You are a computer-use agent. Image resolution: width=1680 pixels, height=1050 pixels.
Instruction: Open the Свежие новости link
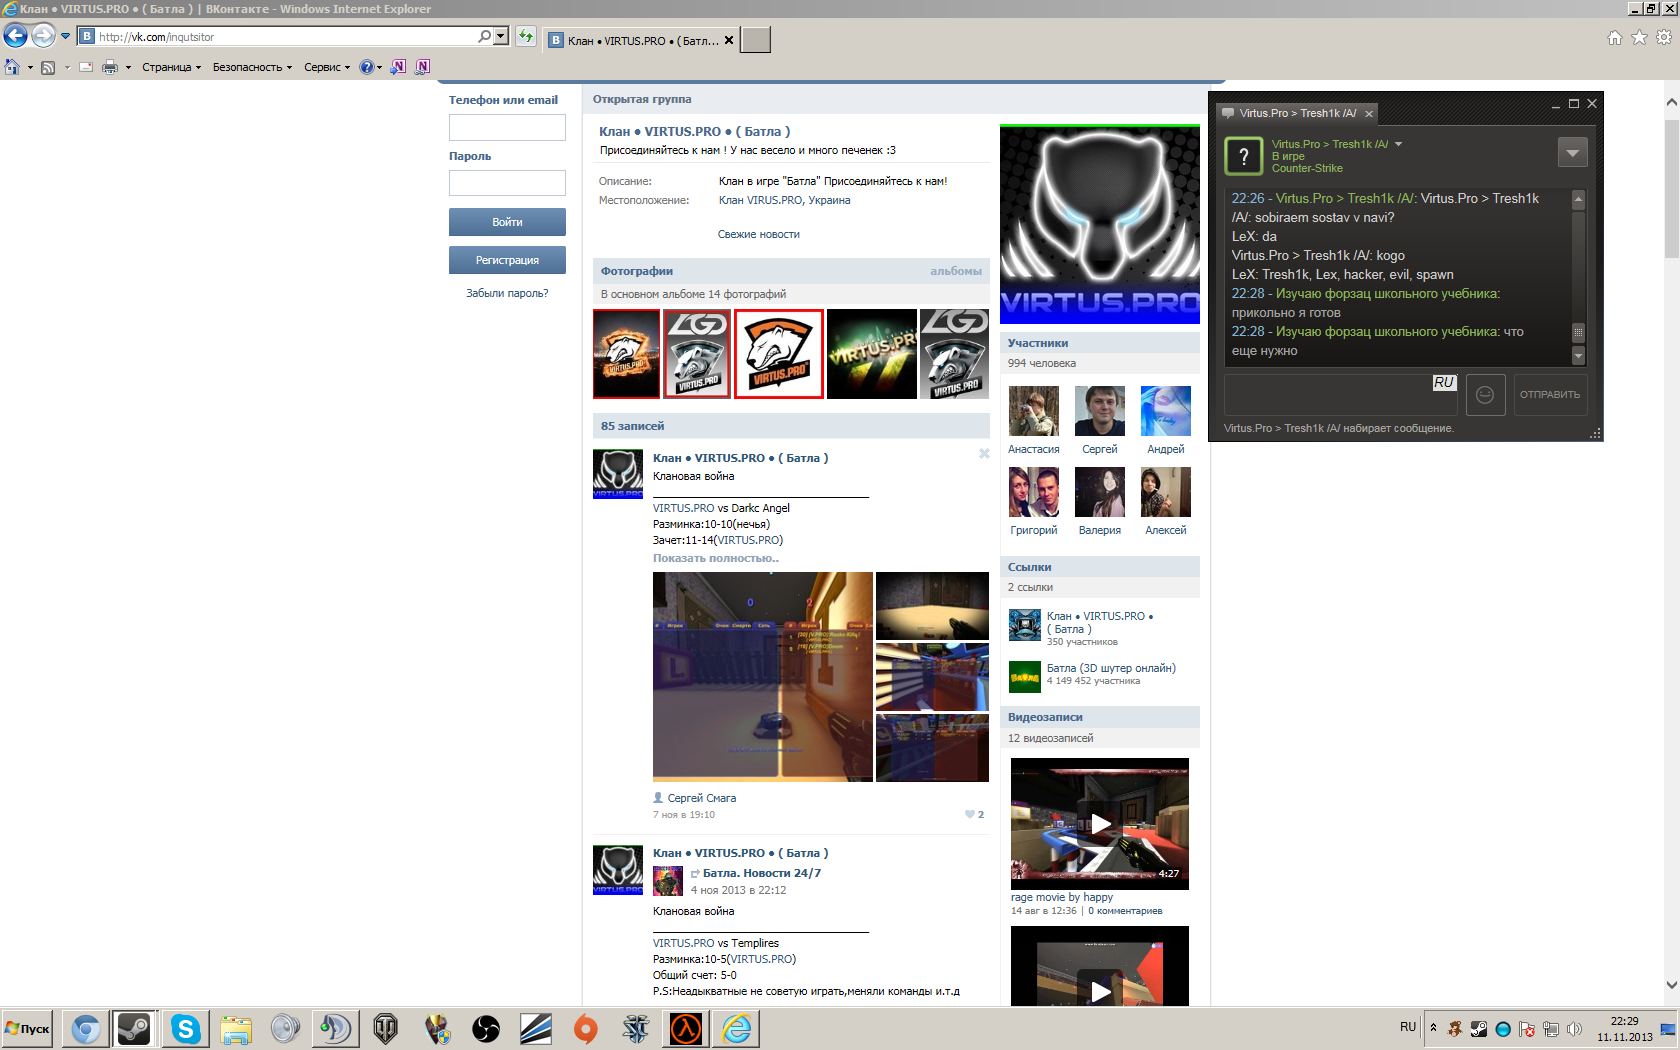758,234
